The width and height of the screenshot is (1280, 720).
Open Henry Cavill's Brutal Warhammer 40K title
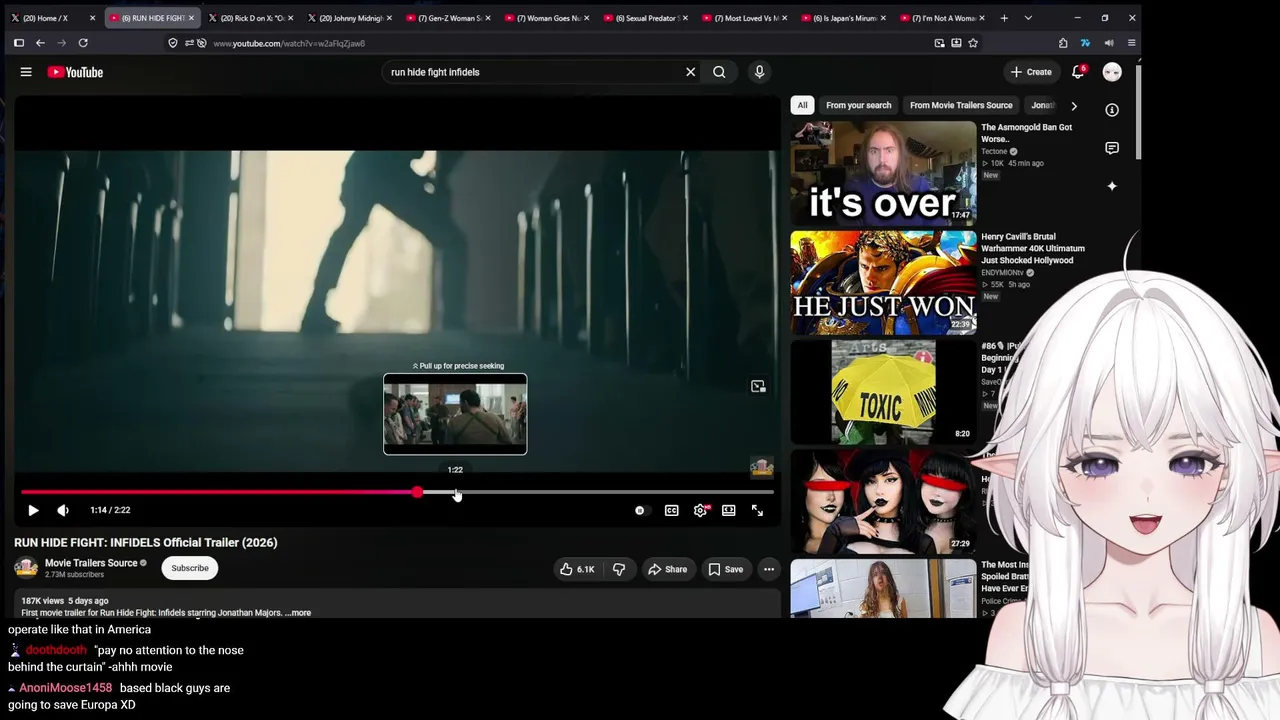(1033, 249)
